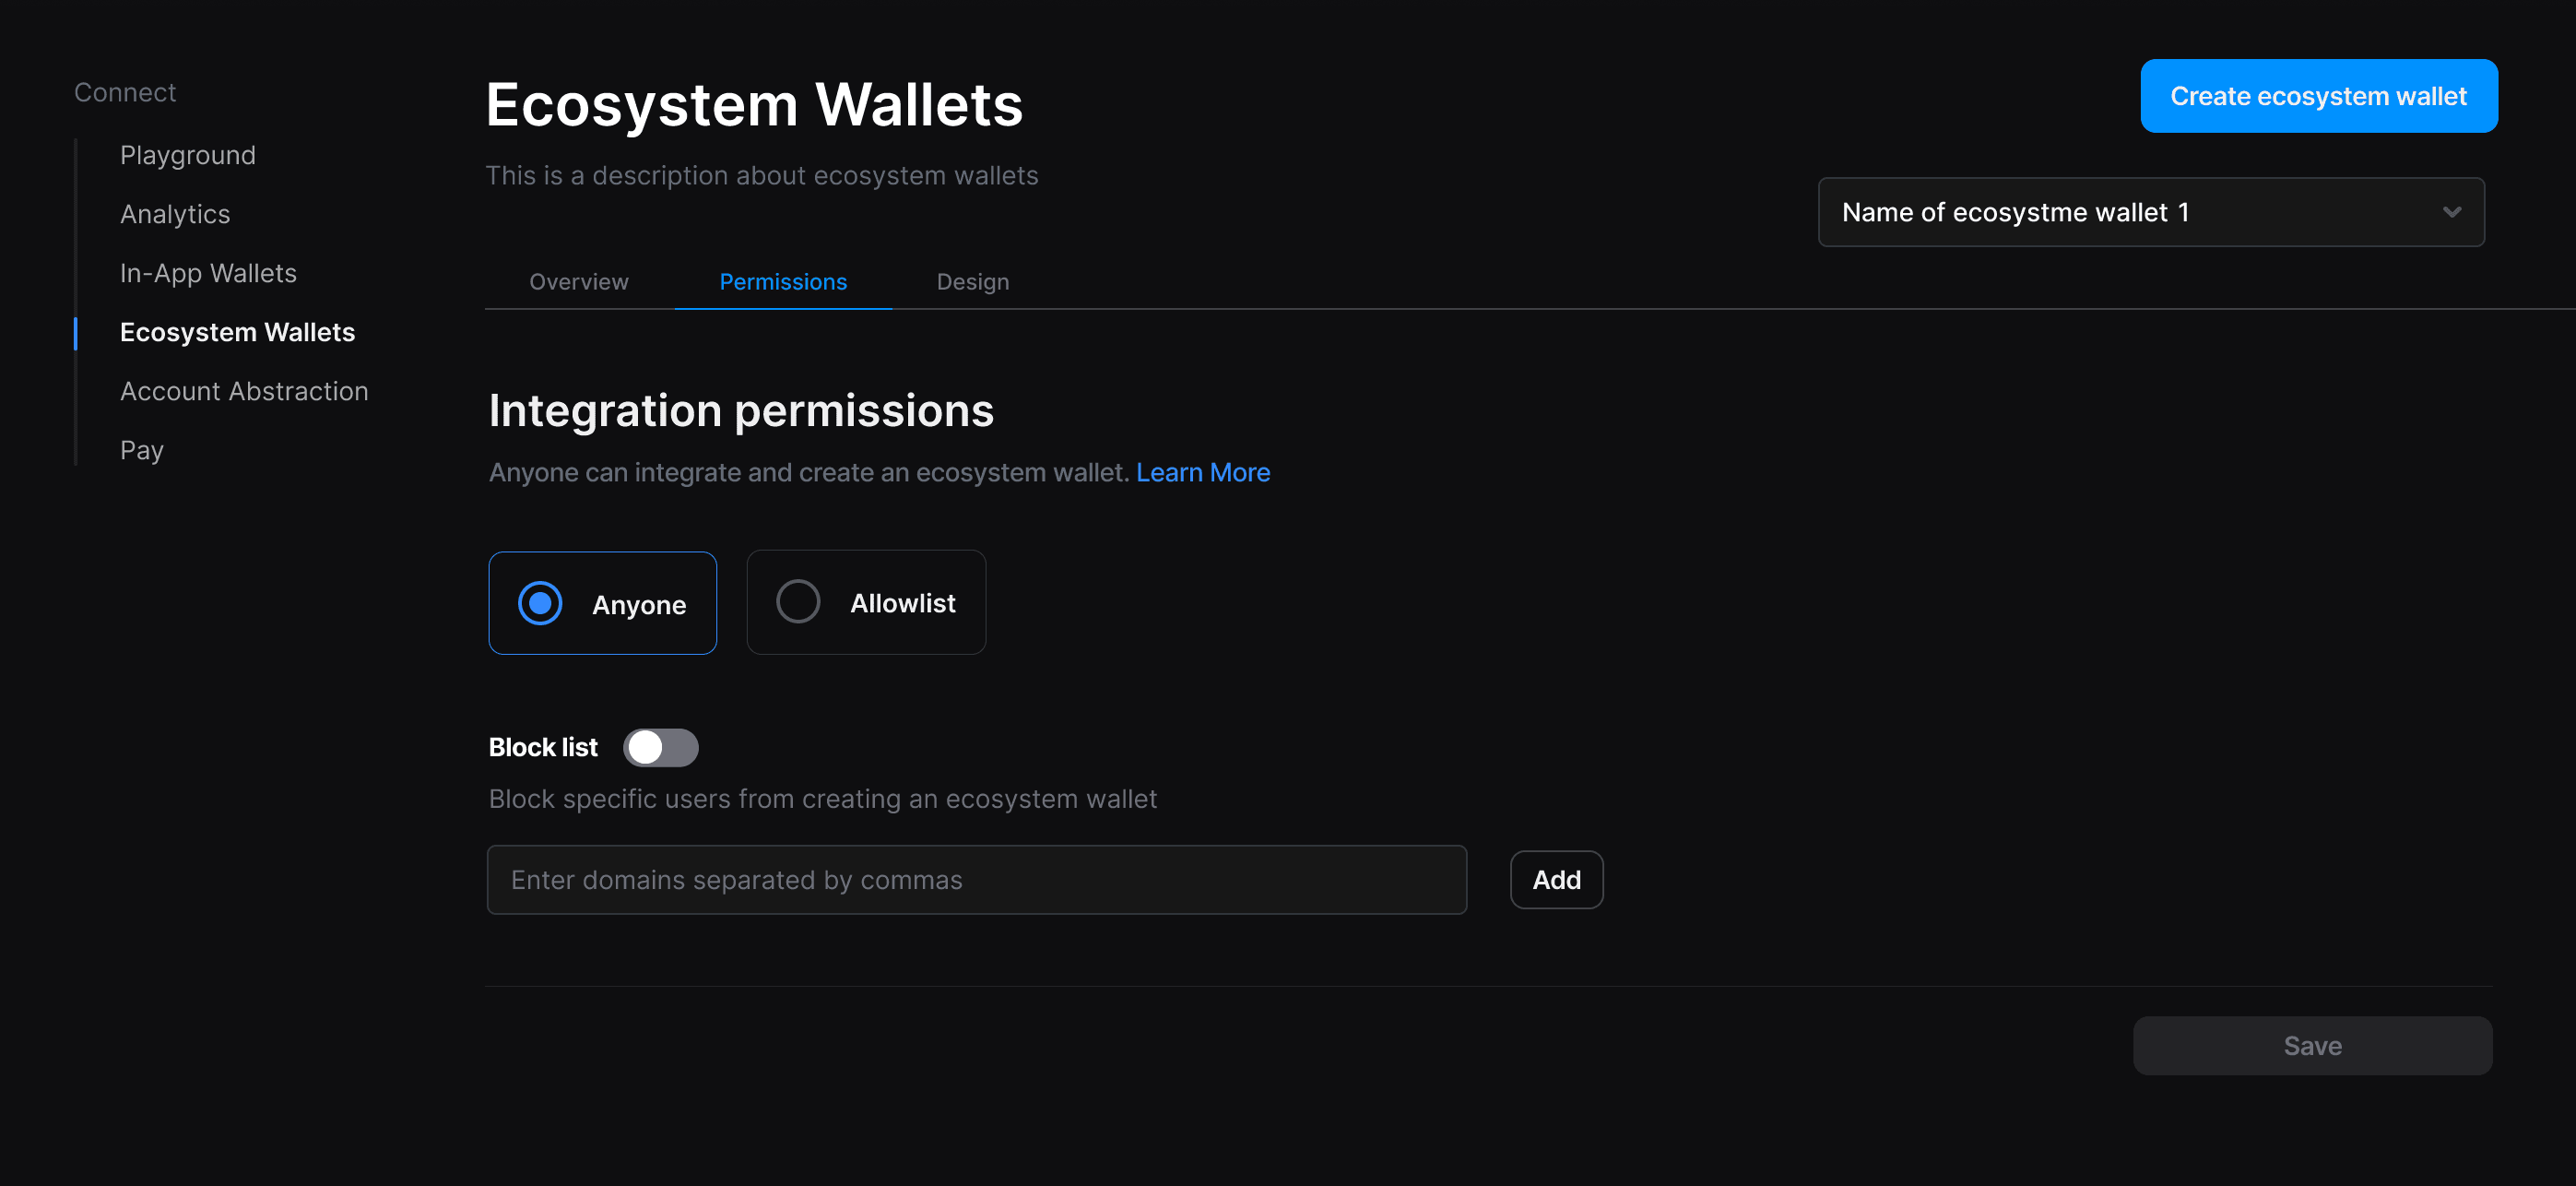Select the Anyone radio button
Viewport: 2576px width, 1186px height.
(x=540, y=603)
